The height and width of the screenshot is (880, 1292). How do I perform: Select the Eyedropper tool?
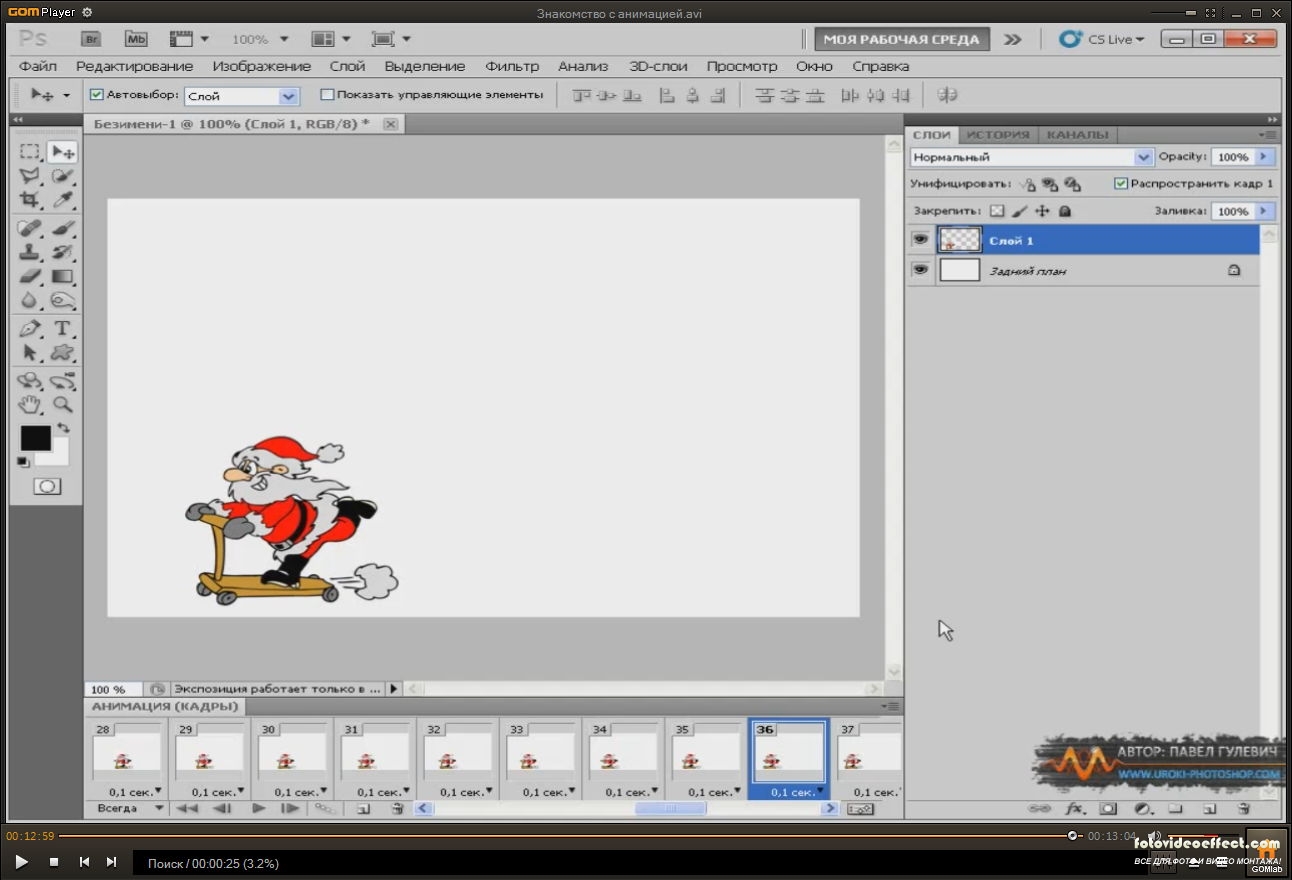(63, 199)
